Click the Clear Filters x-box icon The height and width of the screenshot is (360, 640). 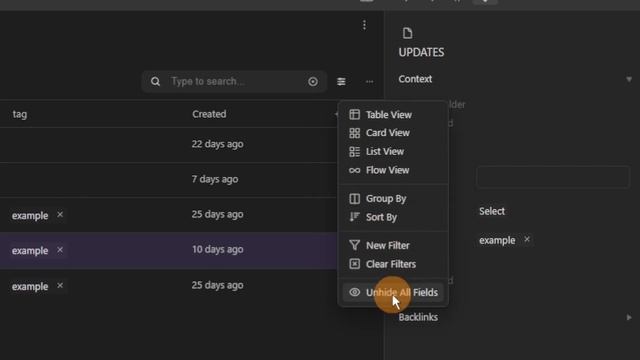coord(354,264)
